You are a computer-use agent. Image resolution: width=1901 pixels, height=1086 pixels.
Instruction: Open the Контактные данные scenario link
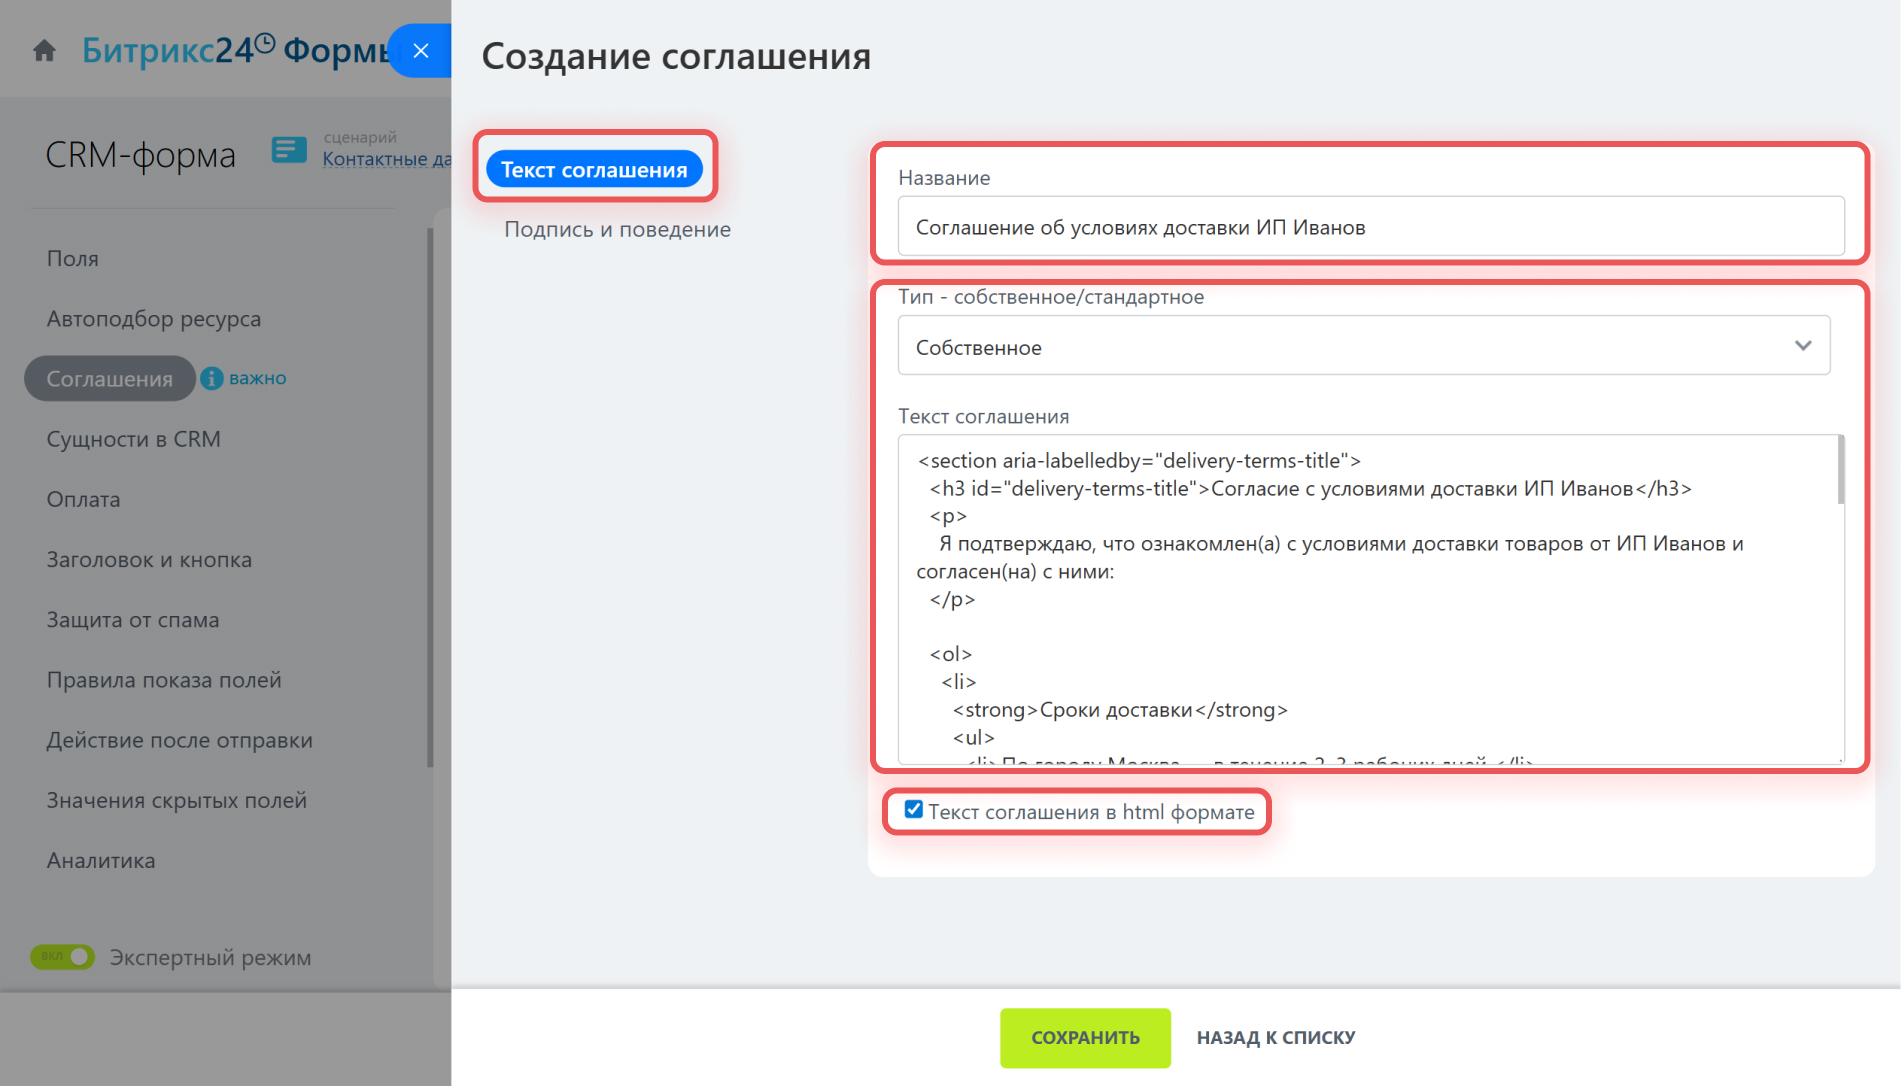pyautogui.click(x=386, y=159)
